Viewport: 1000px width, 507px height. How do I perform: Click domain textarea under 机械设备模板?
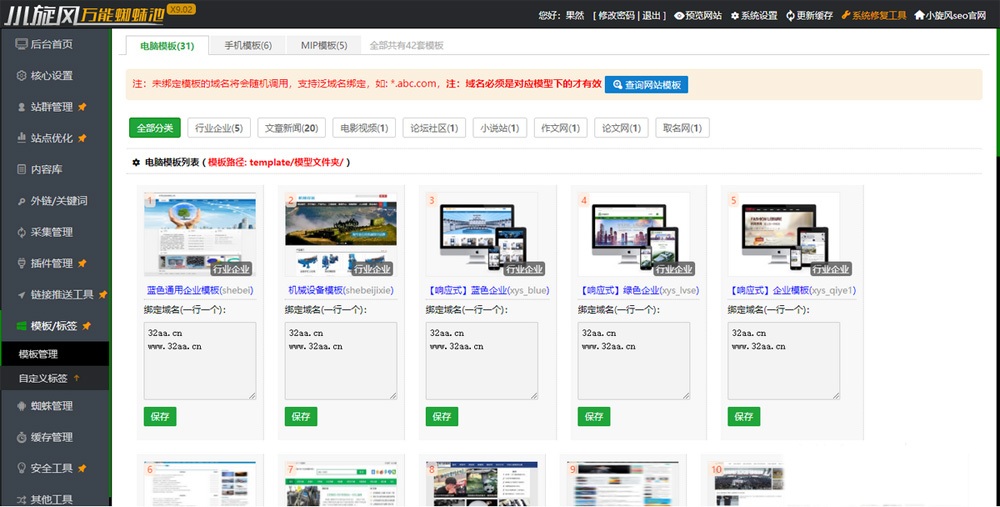point(341,361)
